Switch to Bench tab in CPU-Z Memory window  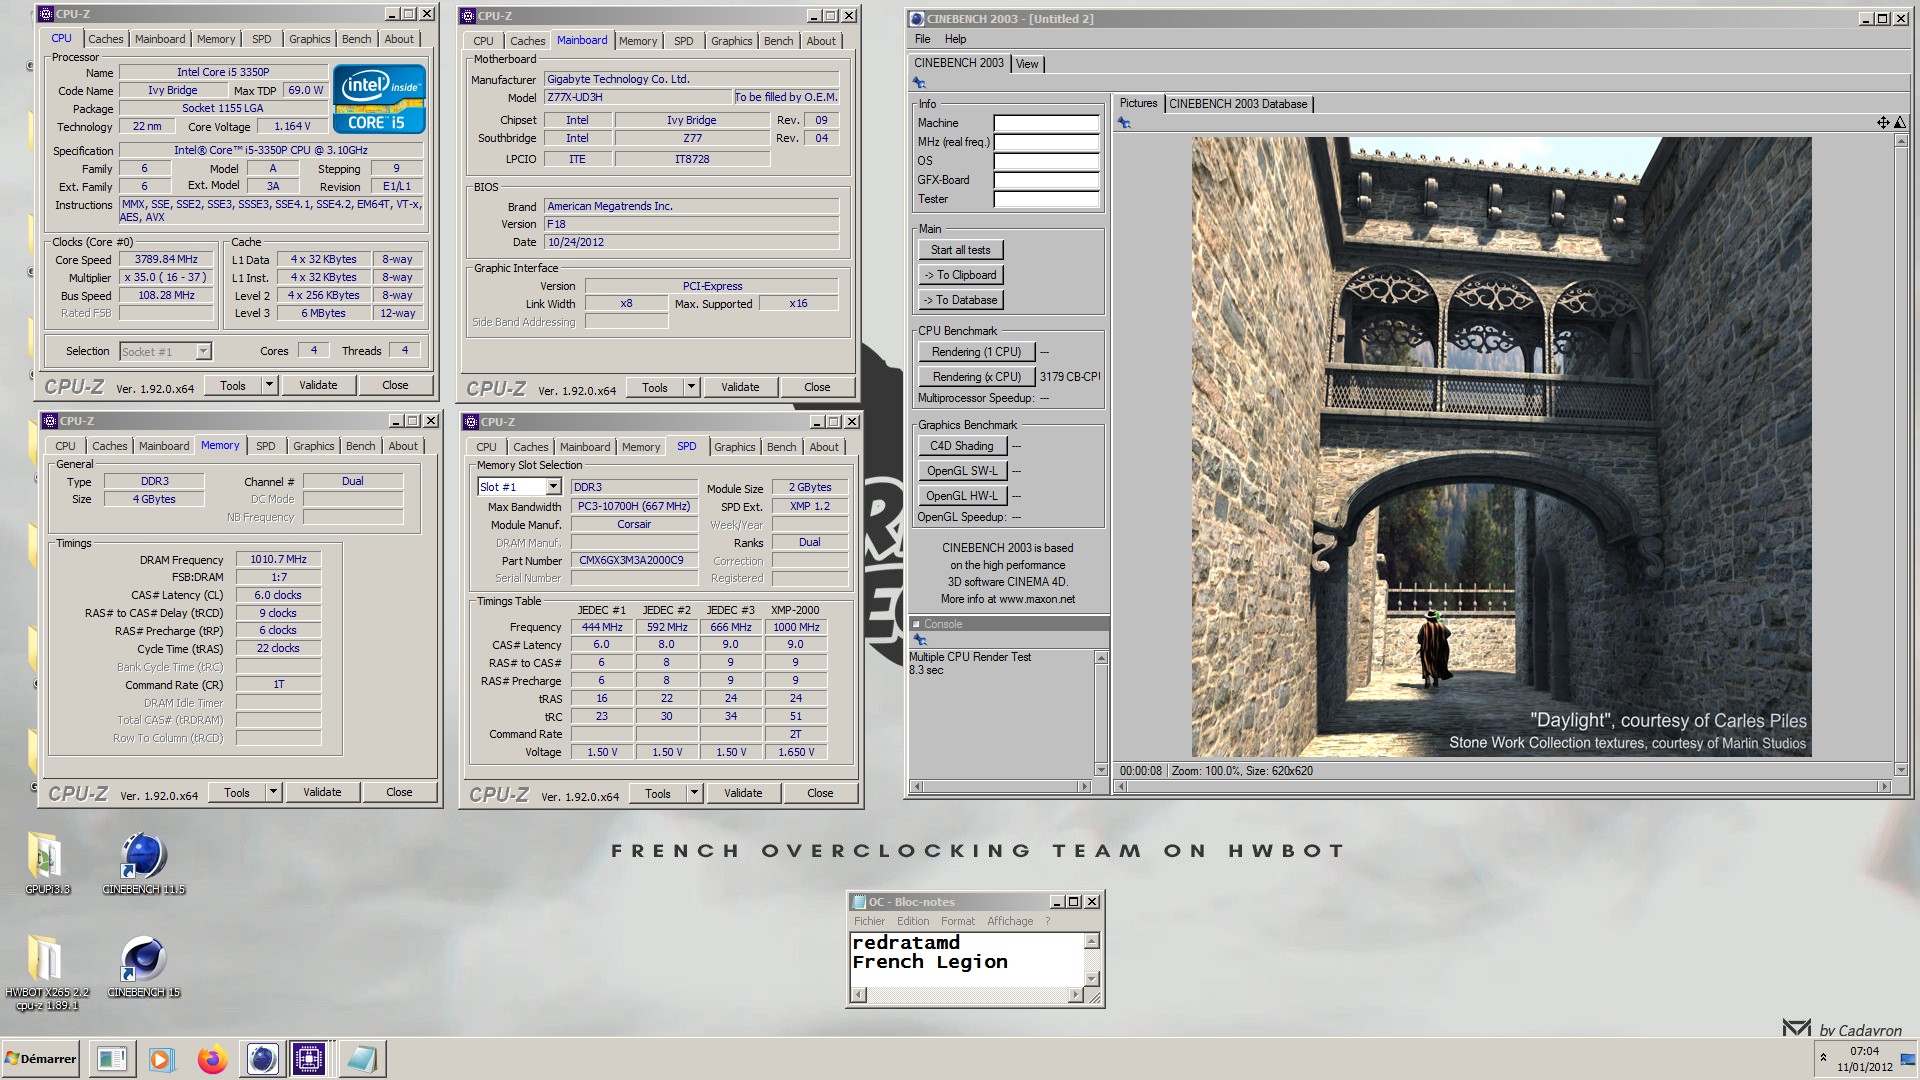click(360, 446)
